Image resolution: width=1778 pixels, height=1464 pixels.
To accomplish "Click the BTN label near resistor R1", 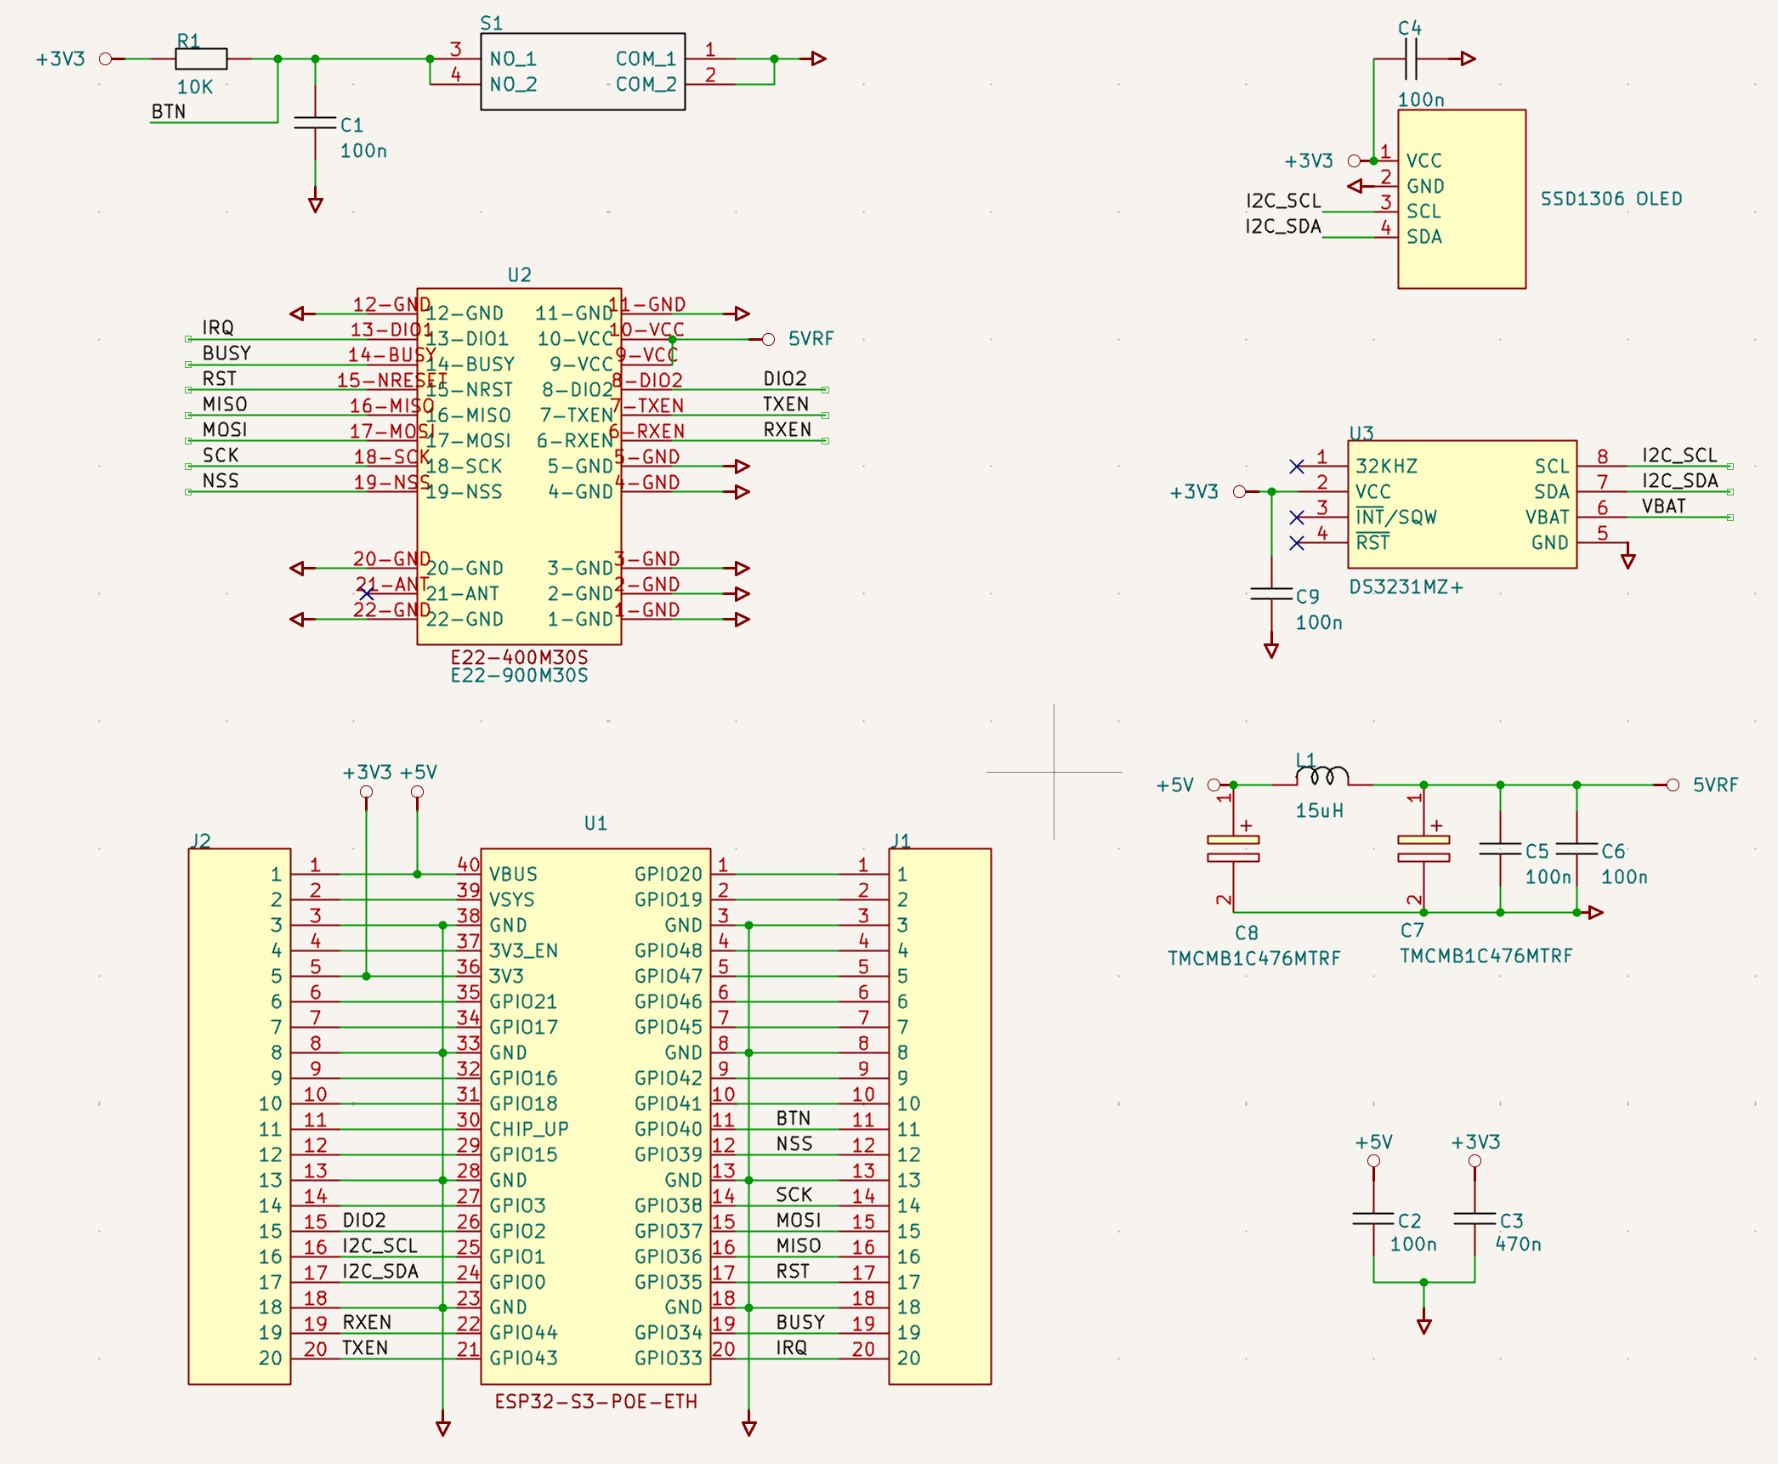I will 170,112.
